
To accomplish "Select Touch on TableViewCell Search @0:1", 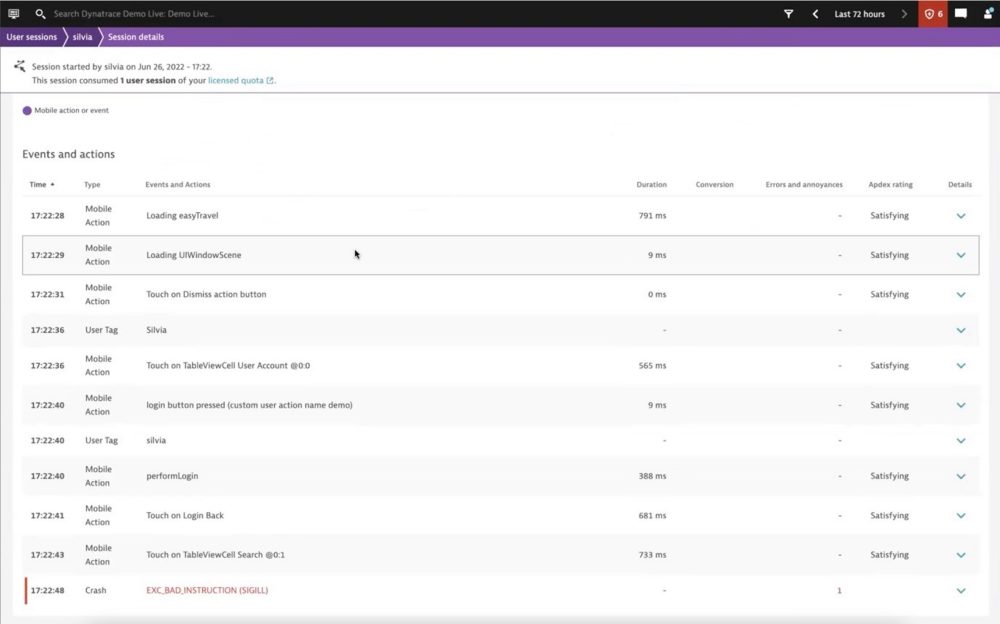I will 215,554.
